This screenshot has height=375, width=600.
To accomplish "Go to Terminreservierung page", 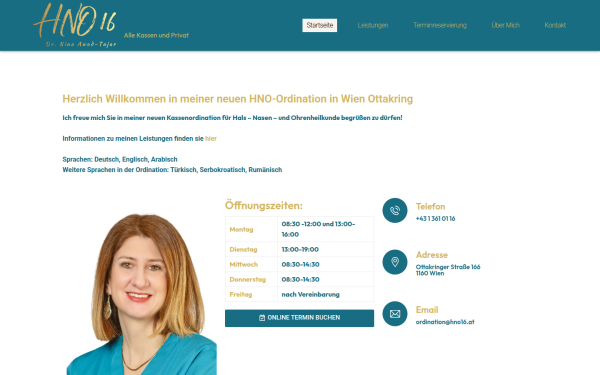I will point(440,25).
